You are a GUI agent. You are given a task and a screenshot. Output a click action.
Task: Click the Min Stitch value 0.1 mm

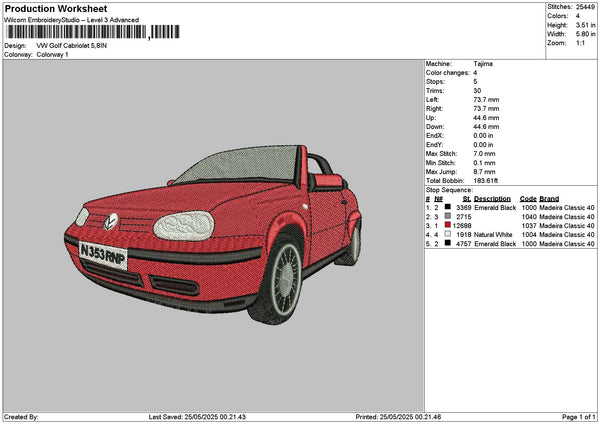click(x=484, y=163)
